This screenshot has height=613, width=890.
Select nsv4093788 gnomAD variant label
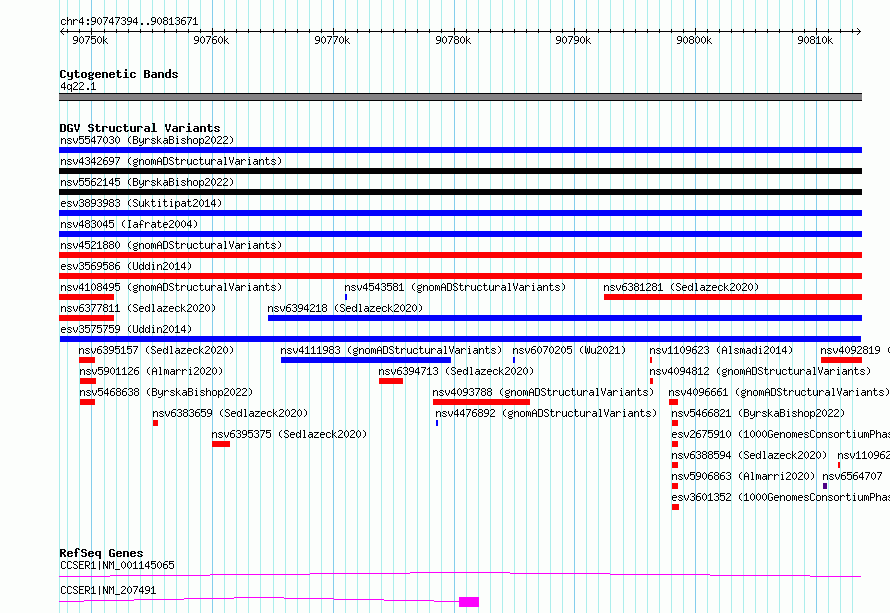click(543, 392)
